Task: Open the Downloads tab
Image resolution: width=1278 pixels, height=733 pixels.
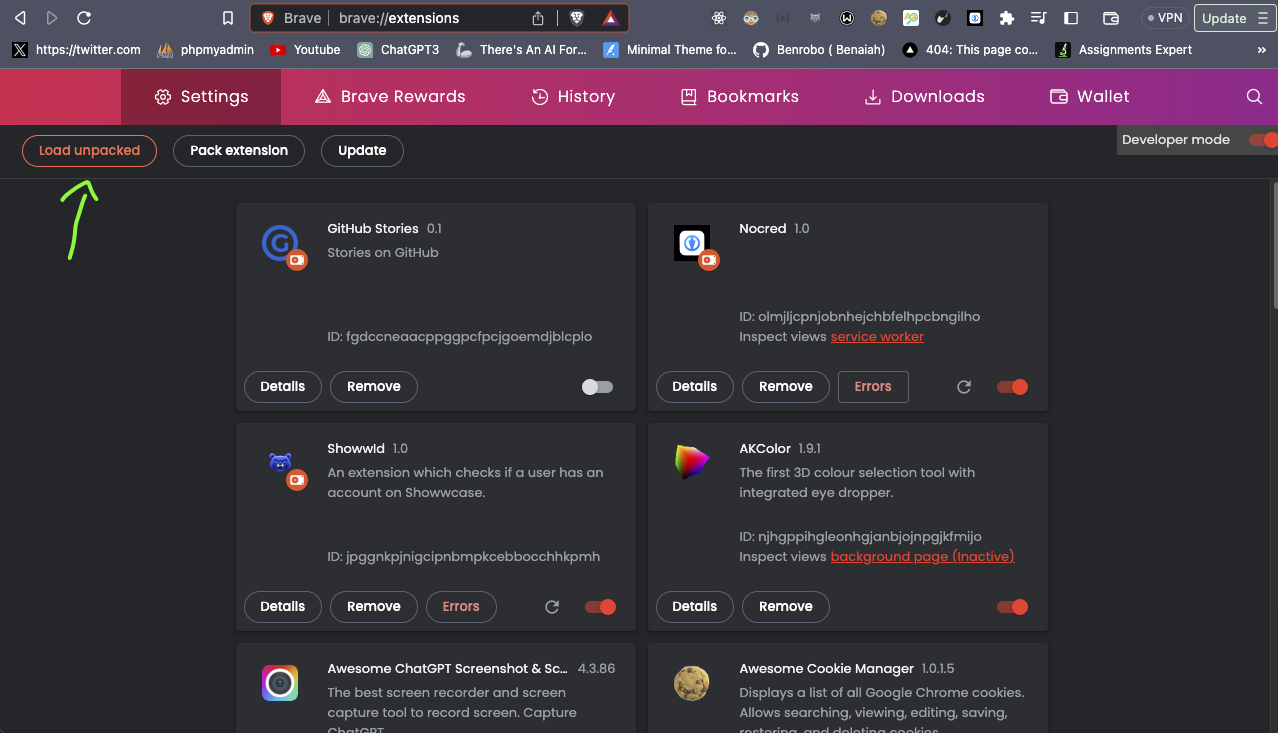Action: (925, 96)
